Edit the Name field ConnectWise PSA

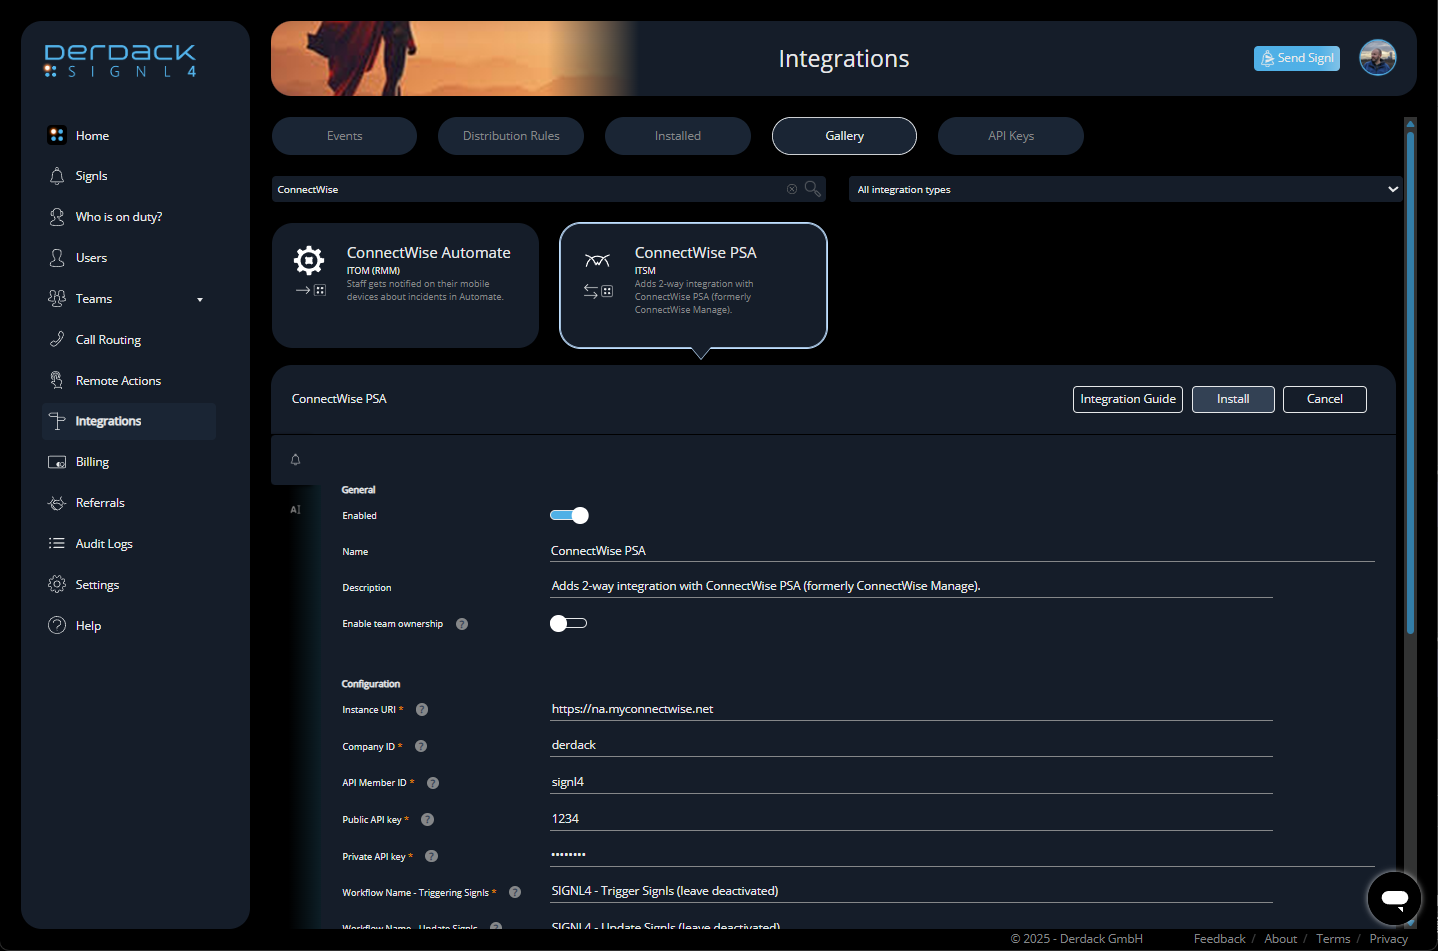click(x=962, y=551)
